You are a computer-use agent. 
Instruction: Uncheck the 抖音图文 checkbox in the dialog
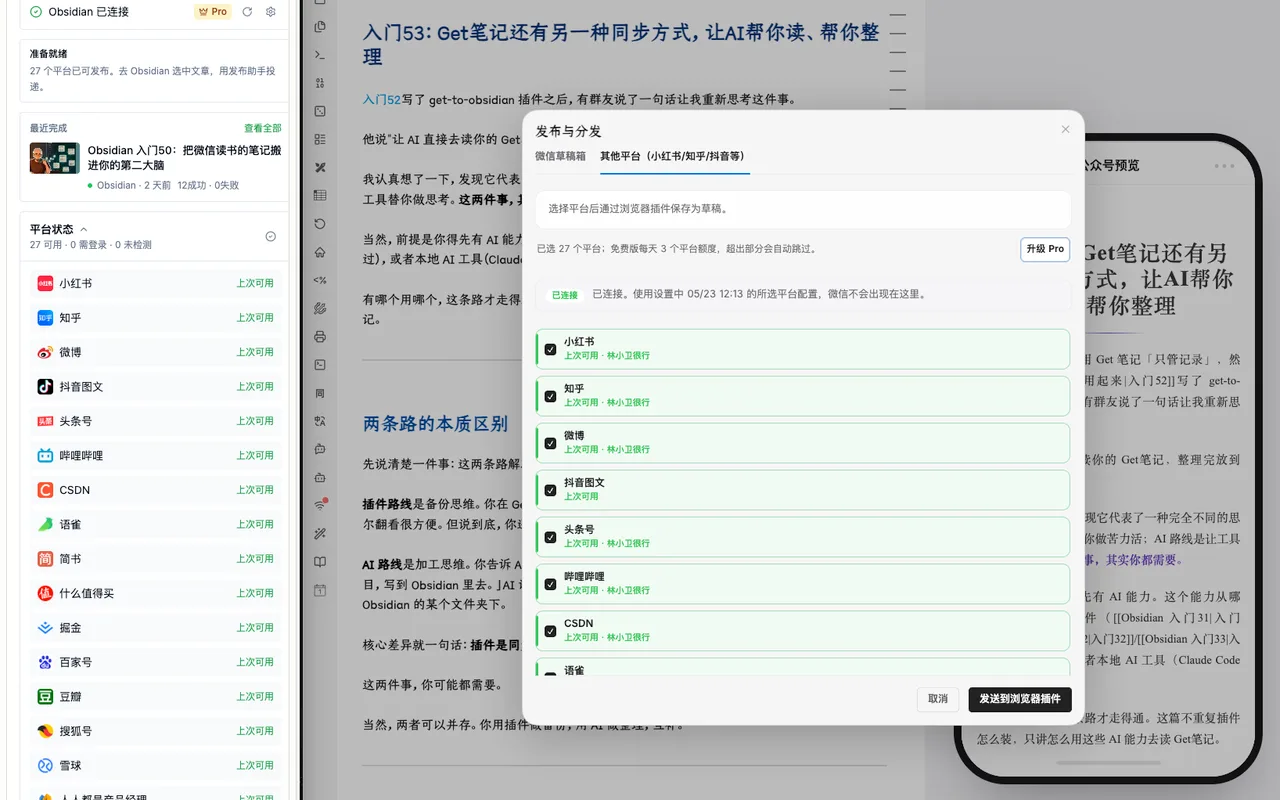pyautogui.click(x=550, y=490)
